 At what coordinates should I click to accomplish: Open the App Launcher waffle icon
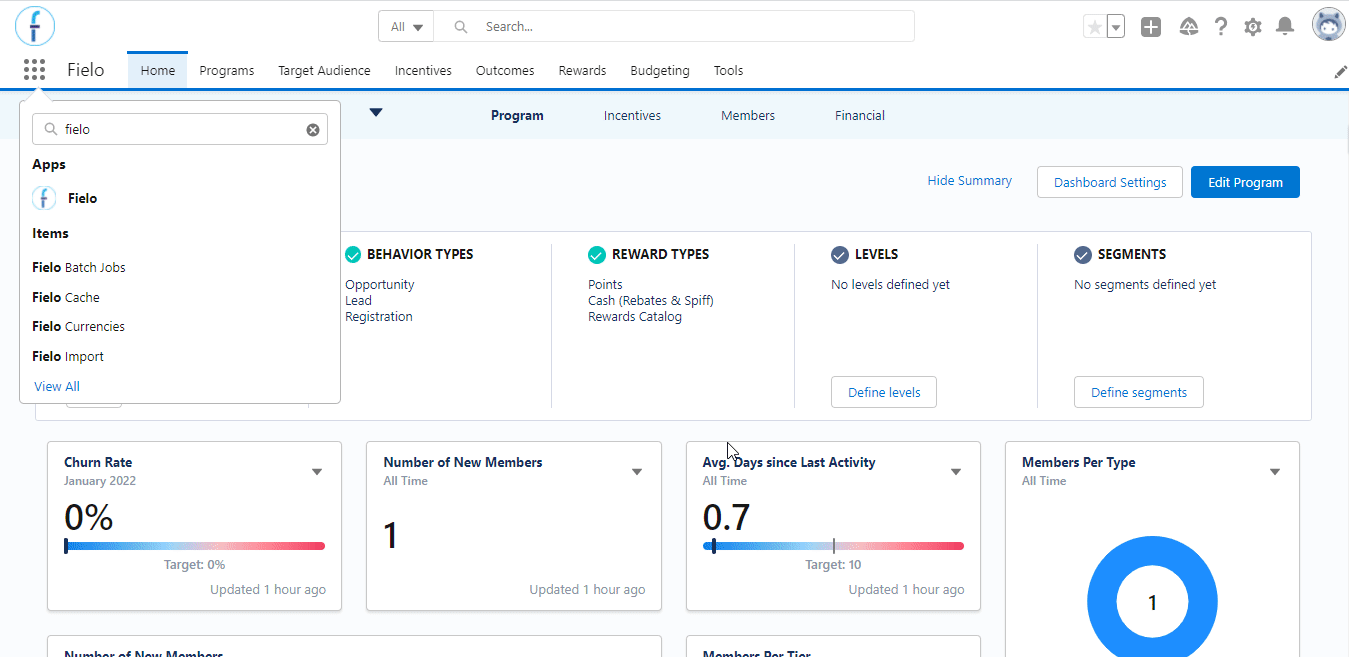(x=34, y=70)
